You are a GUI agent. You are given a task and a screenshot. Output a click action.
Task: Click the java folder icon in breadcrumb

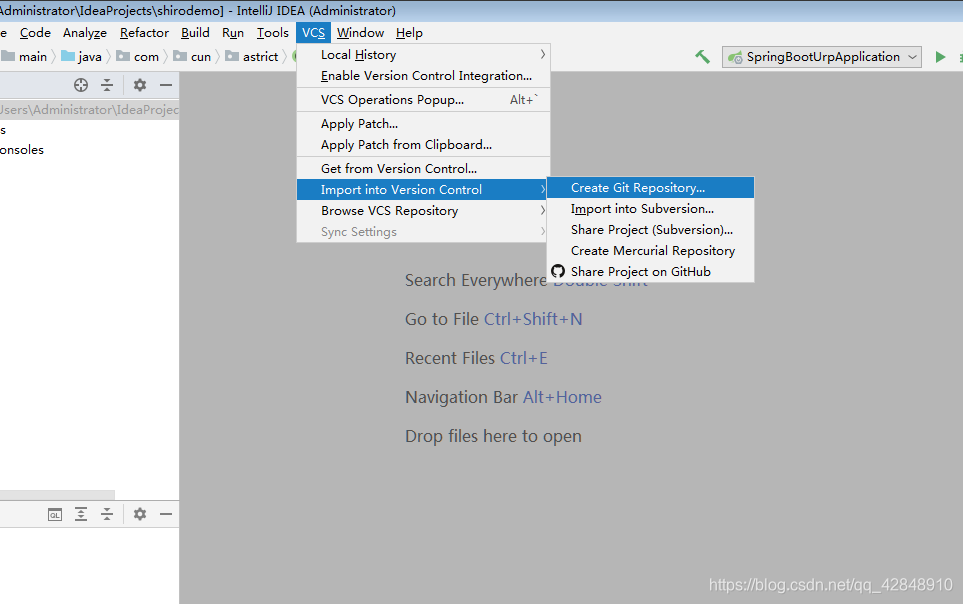68,57
